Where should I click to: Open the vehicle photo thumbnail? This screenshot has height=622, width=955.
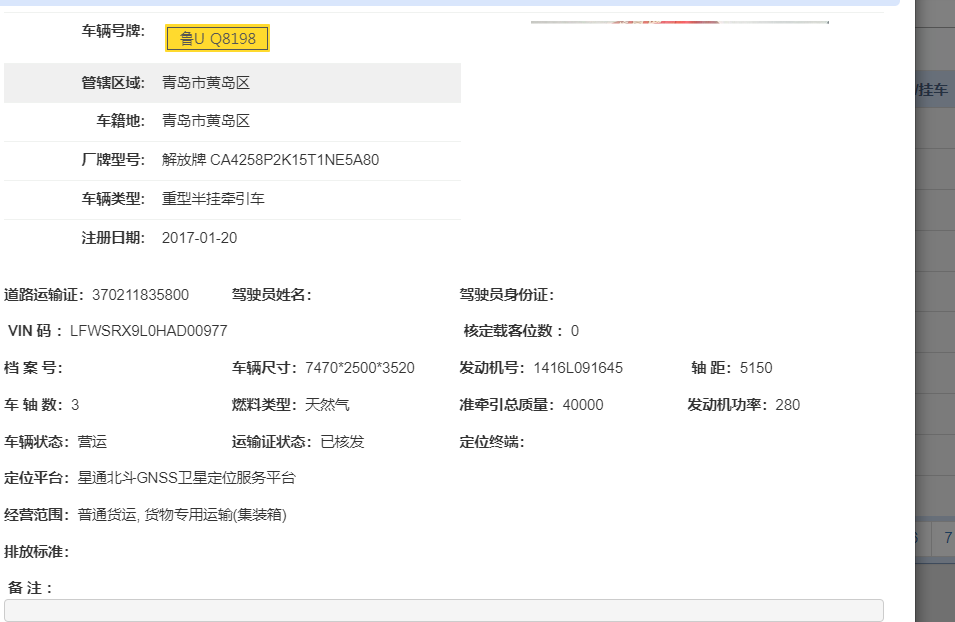[x=679, y=21]
